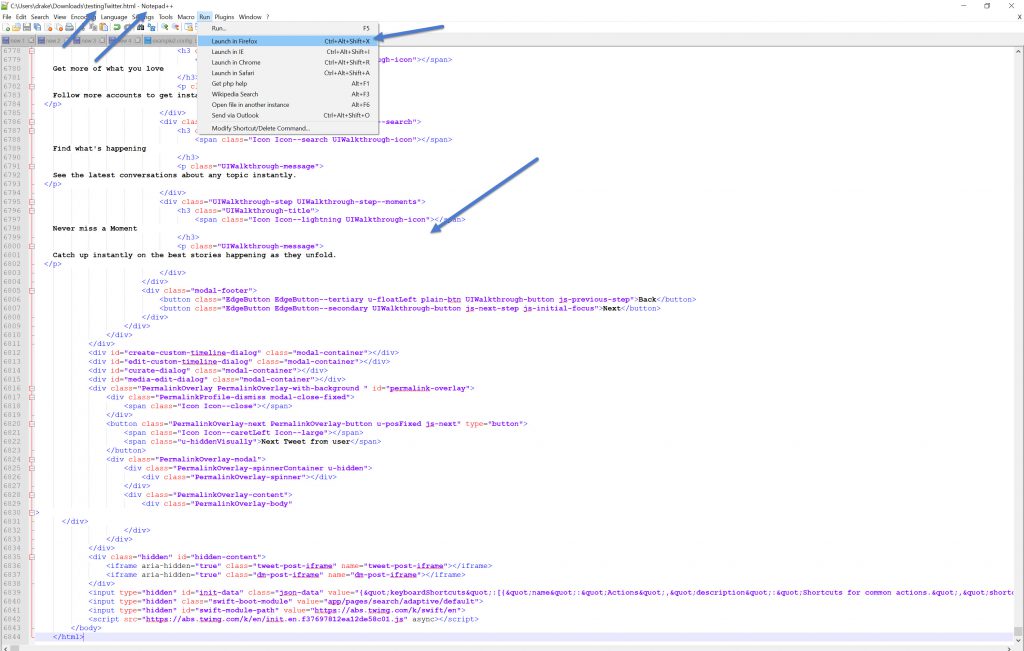
Task: Collapse the fold marker at line 6805
Action: tap(32, 290)
